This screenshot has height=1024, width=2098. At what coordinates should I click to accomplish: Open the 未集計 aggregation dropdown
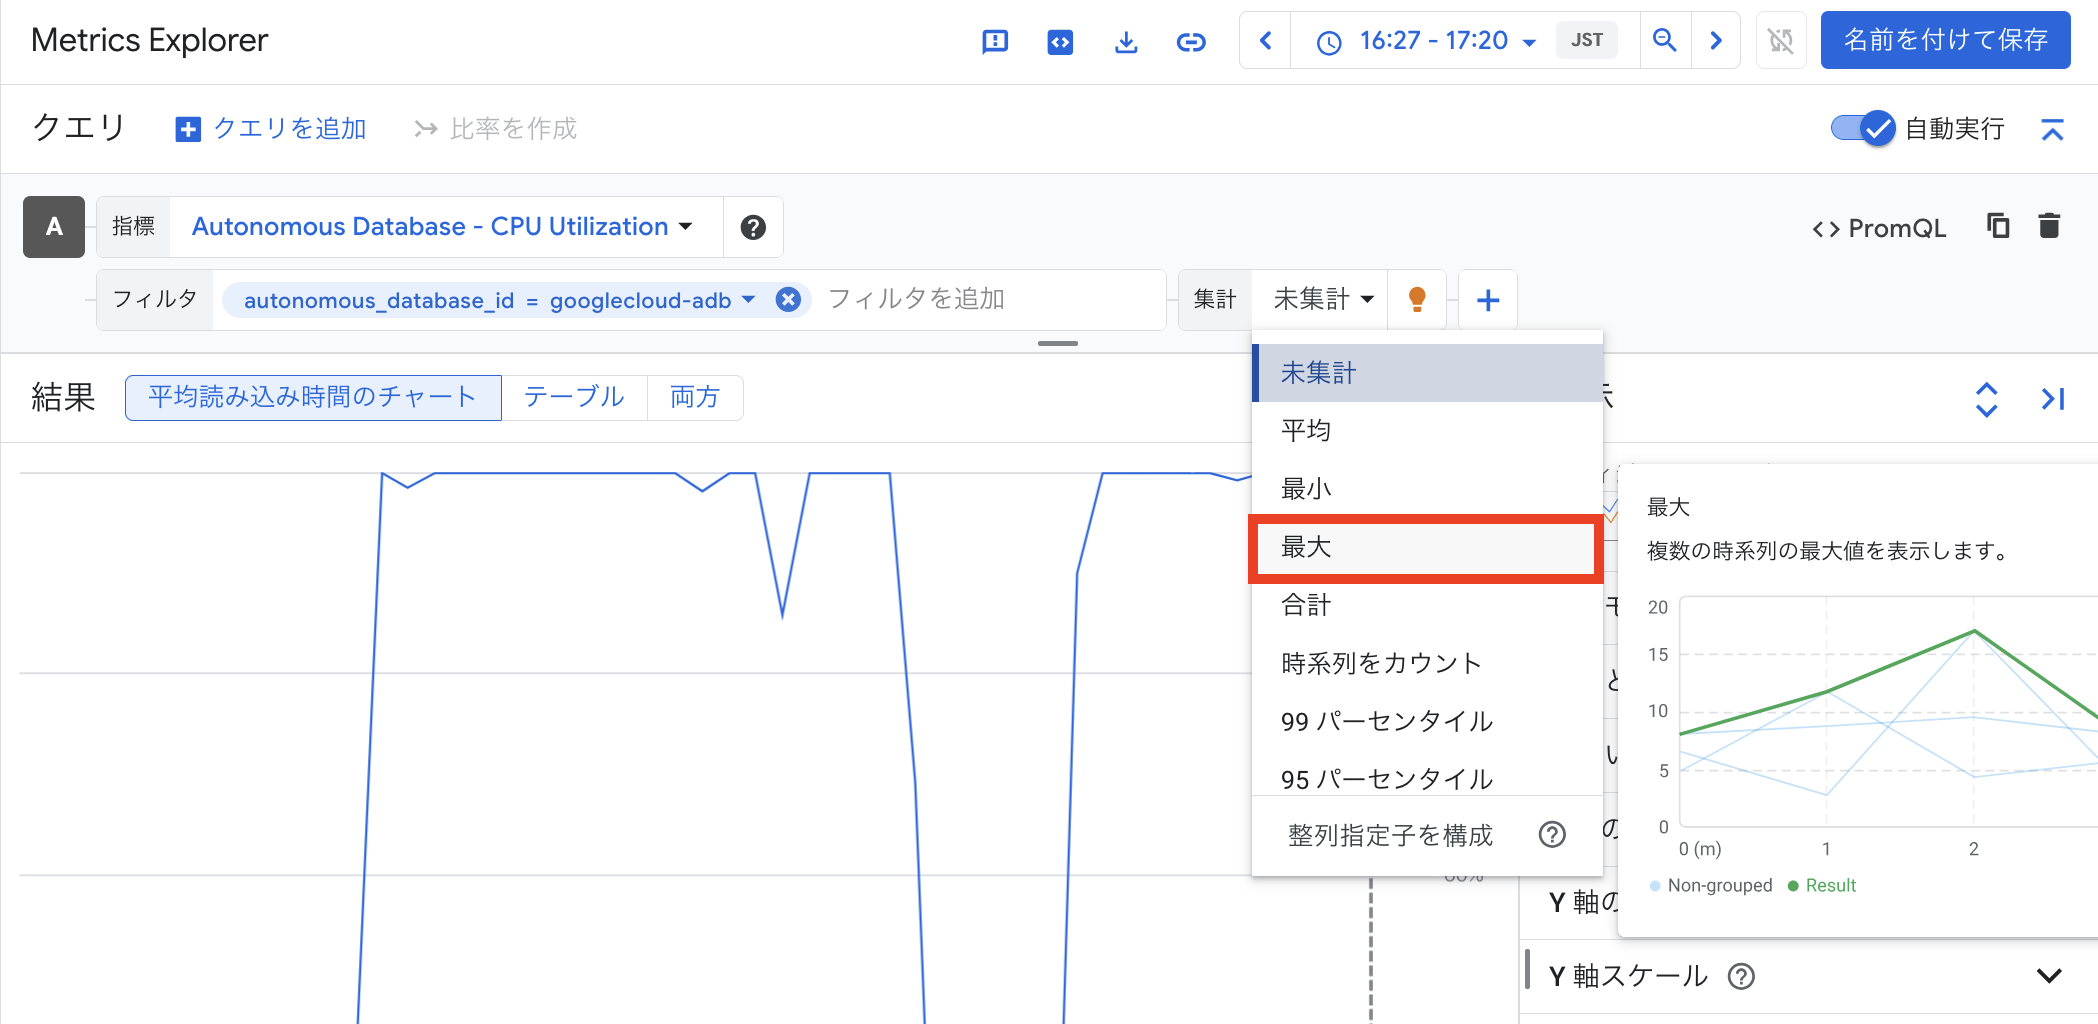point(1320,298)
